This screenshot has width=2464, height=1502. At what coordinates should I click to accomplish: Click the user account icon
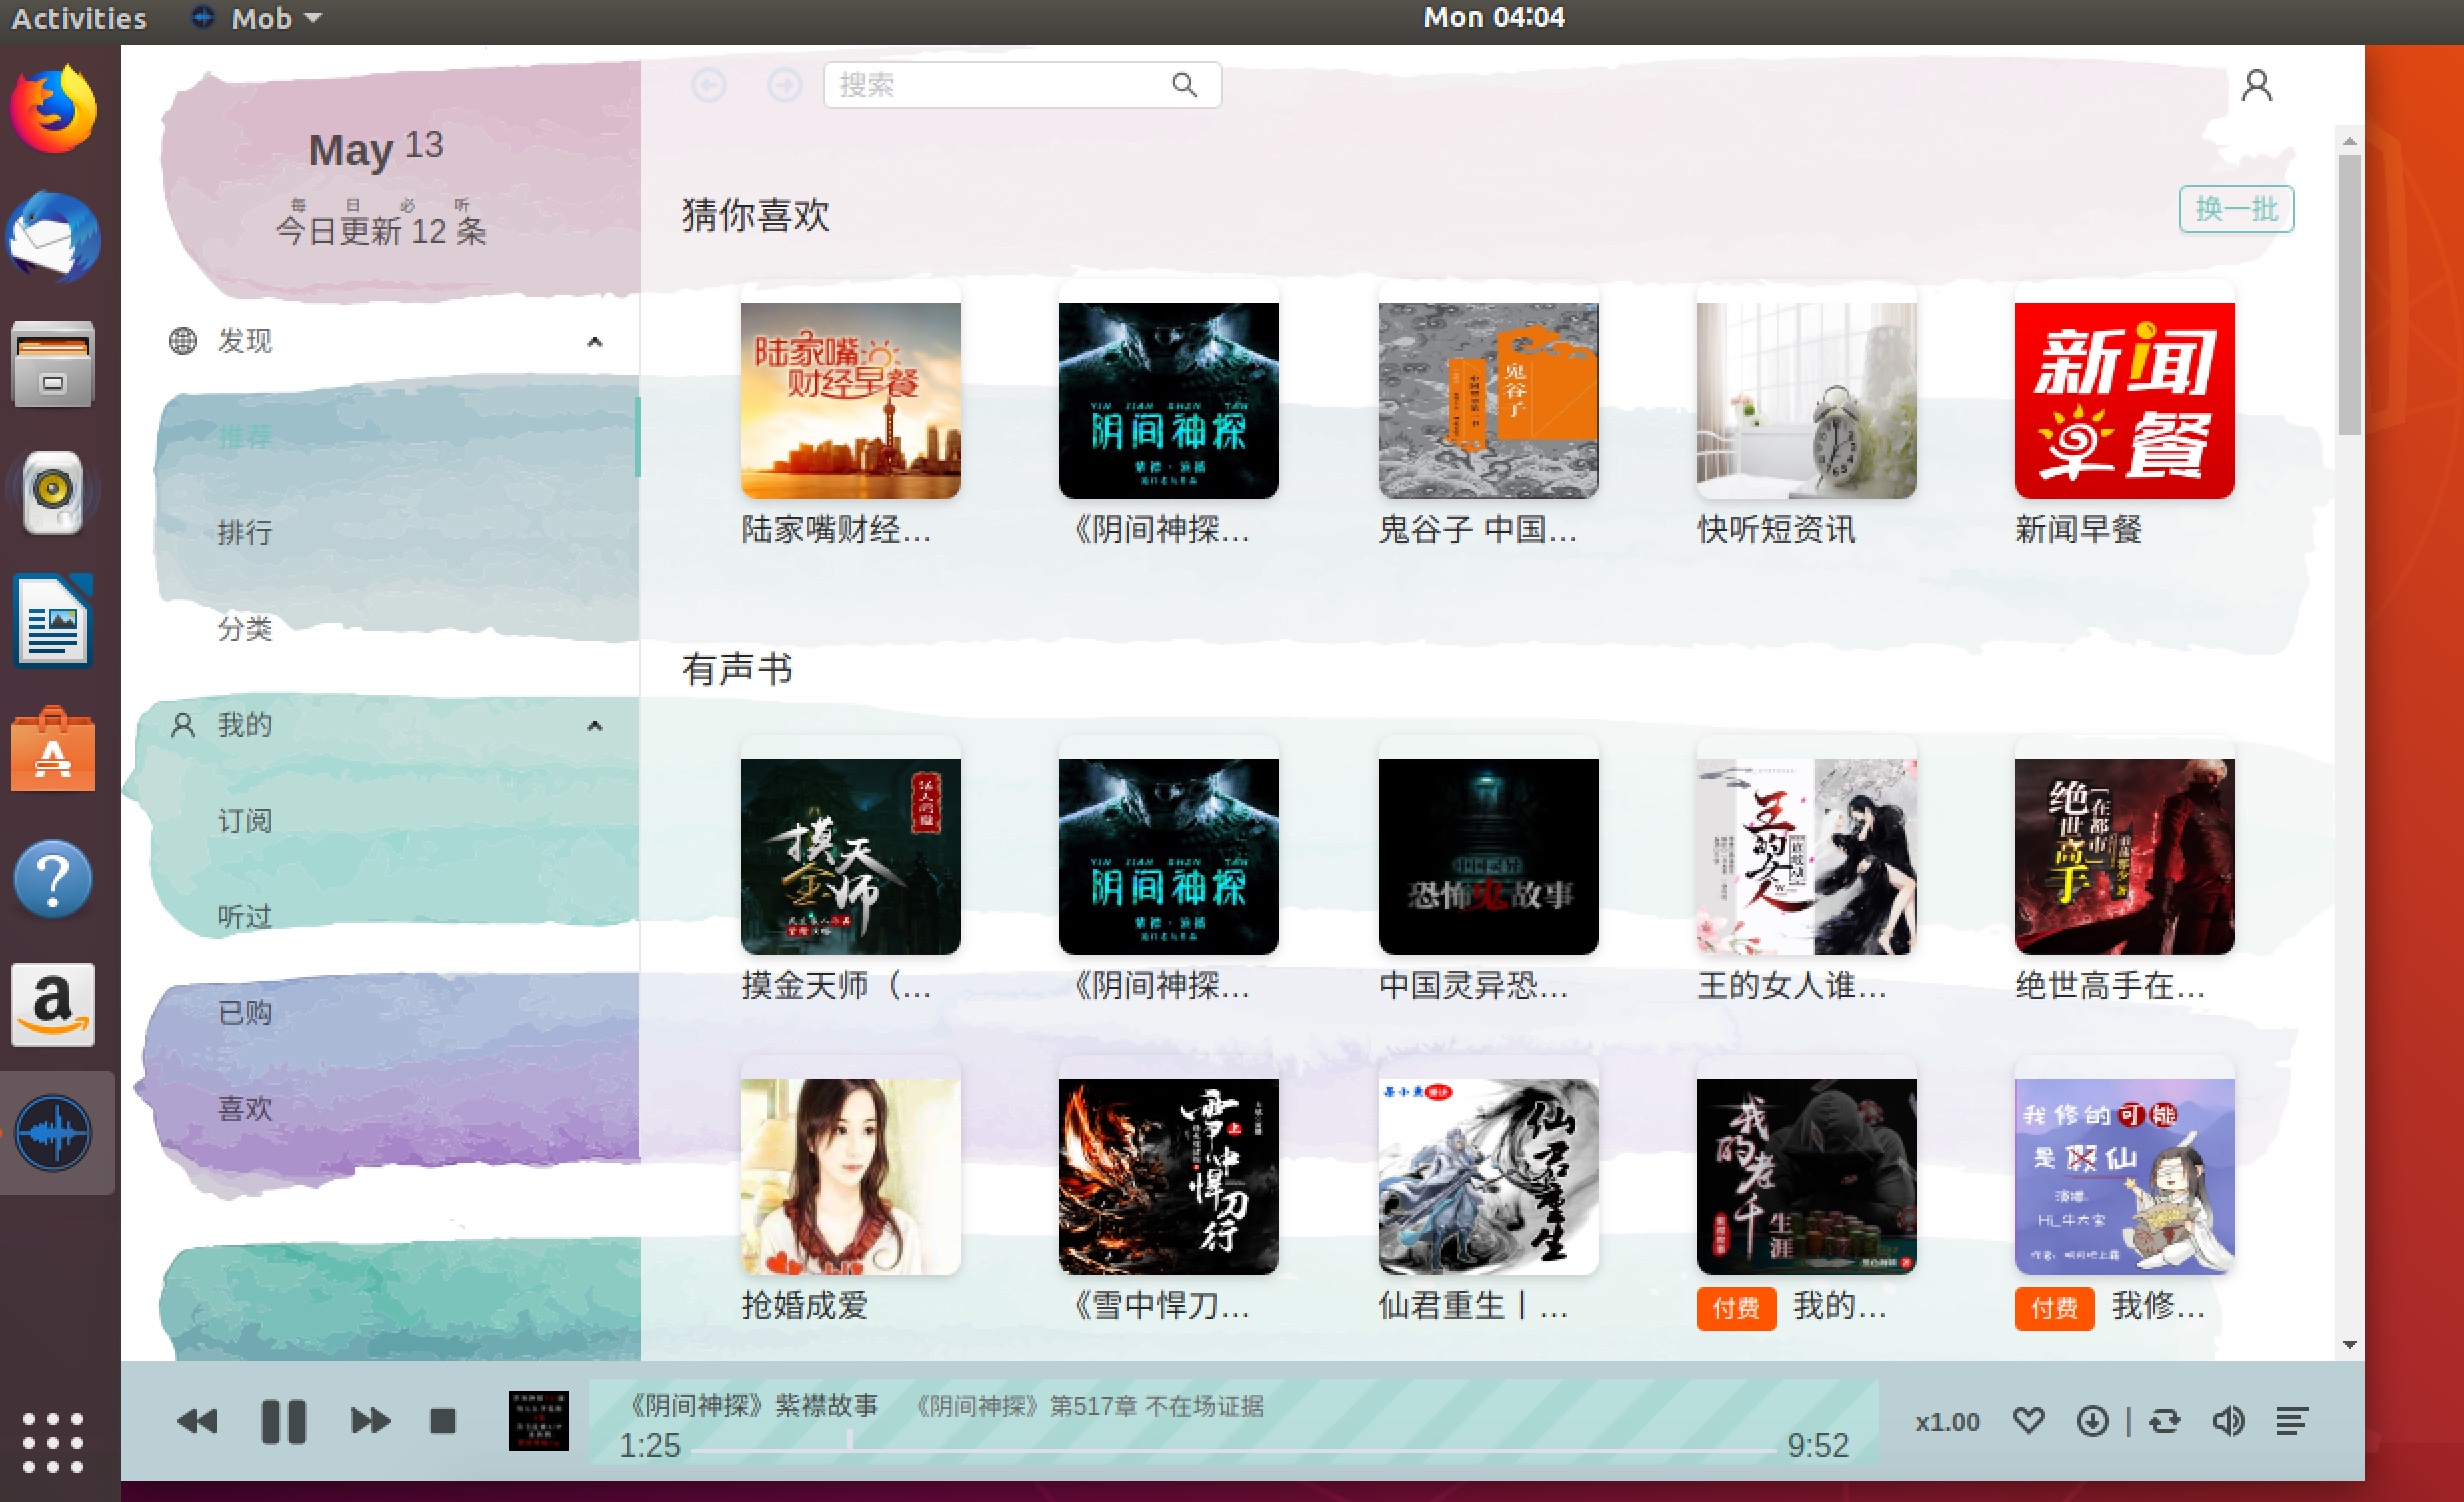[2256, 86]
